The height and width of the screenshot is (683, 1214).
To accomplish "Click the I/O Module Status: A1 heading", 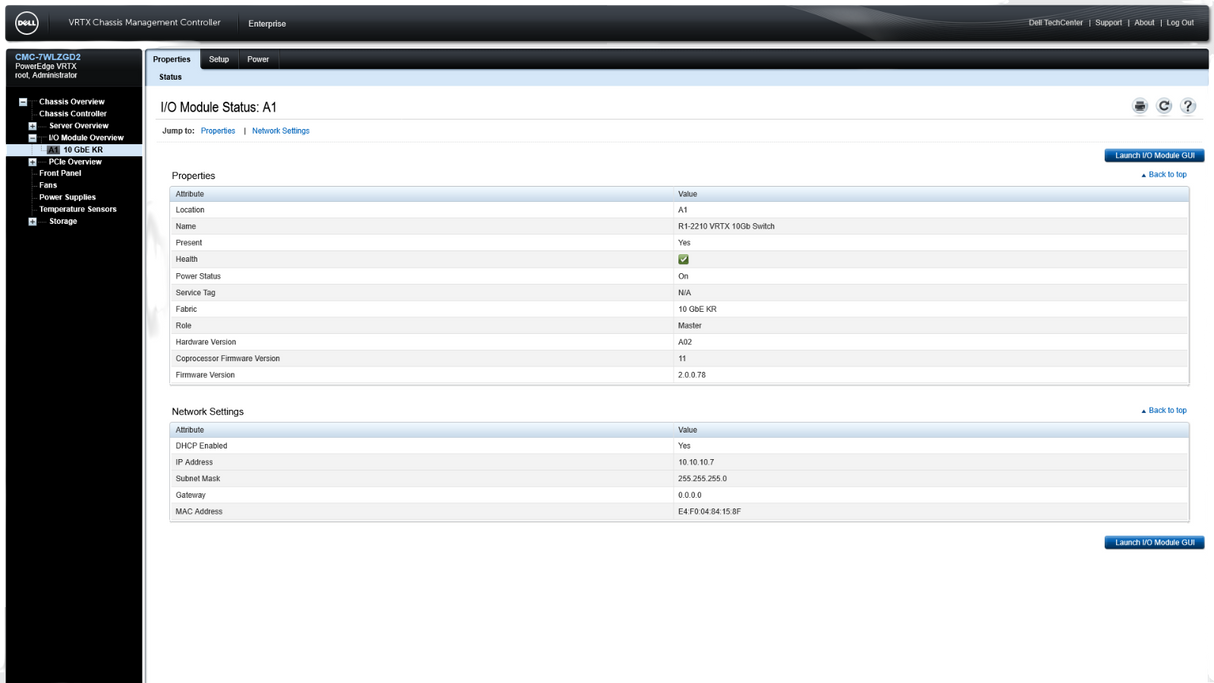I will 219,107.
